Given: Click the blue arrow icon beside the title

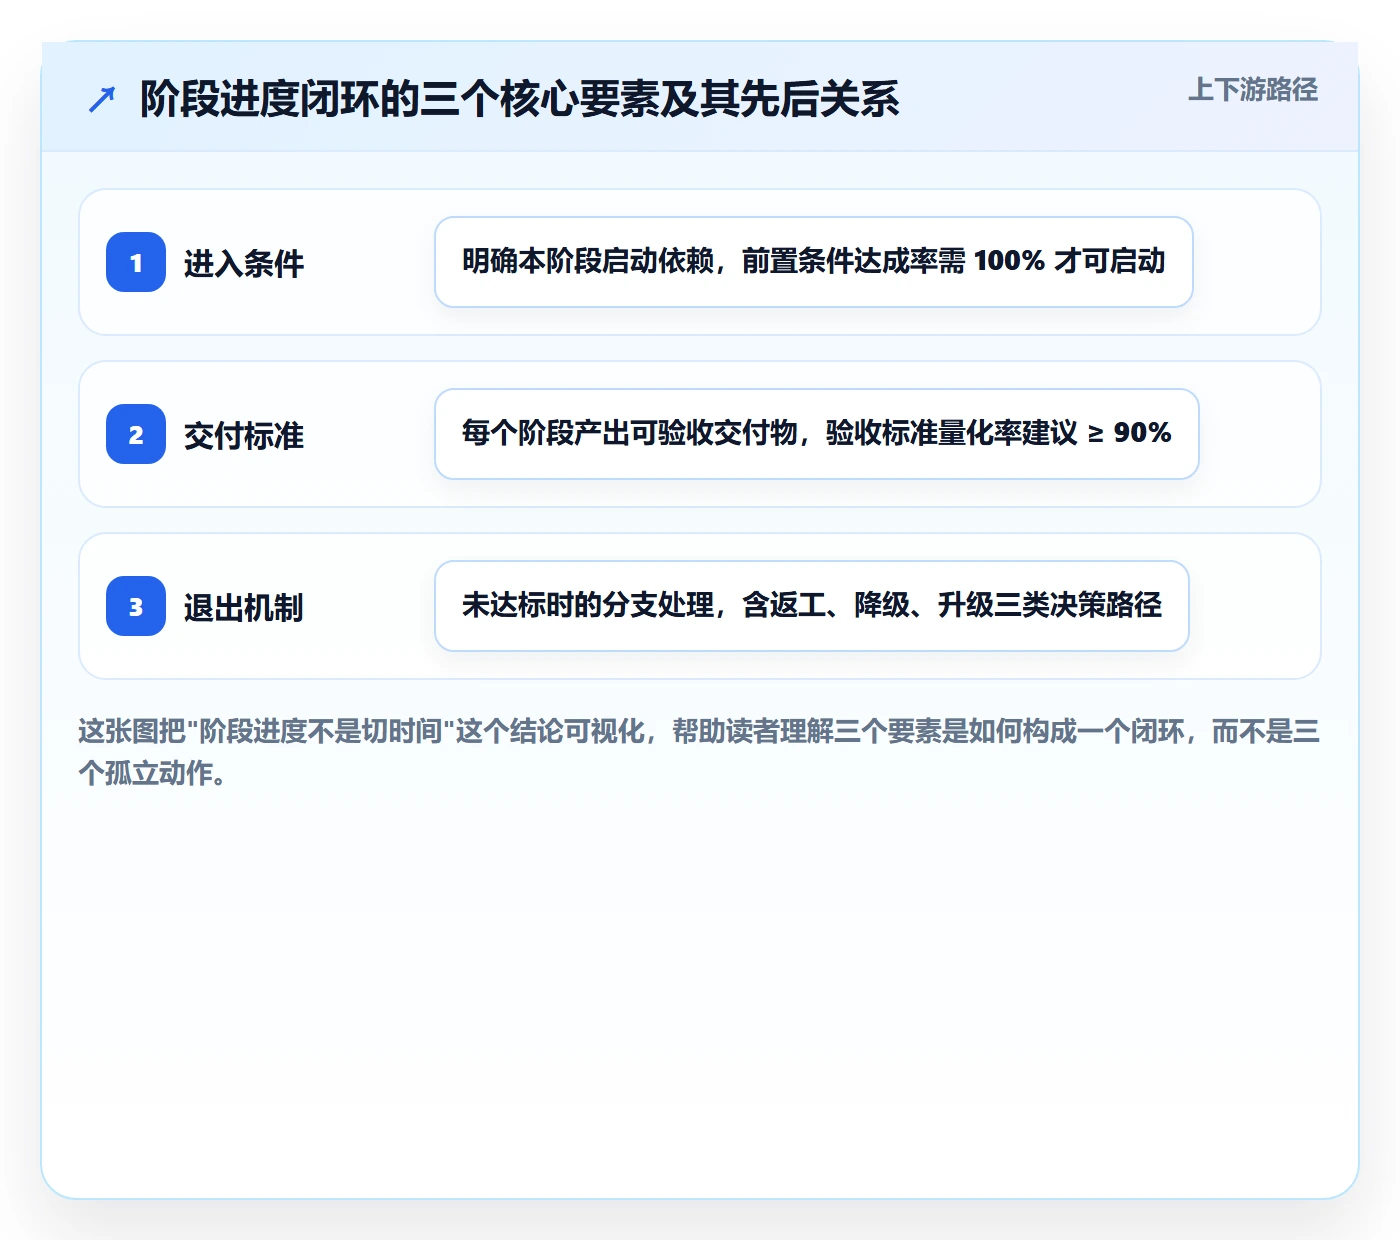Looking at the screenshot, I should 102,99.
